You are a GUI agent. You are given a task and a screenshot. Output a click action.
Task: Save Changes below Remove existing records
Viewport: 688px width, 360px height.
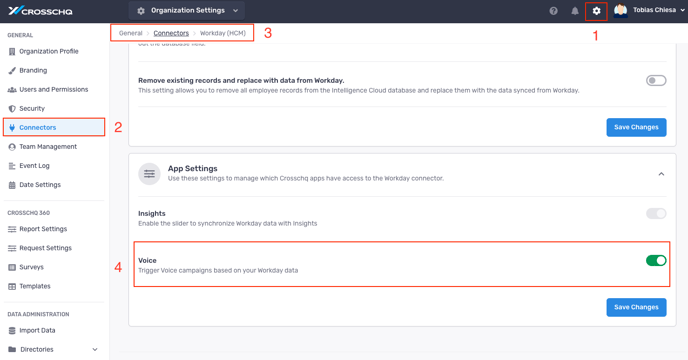coord(636,127)
